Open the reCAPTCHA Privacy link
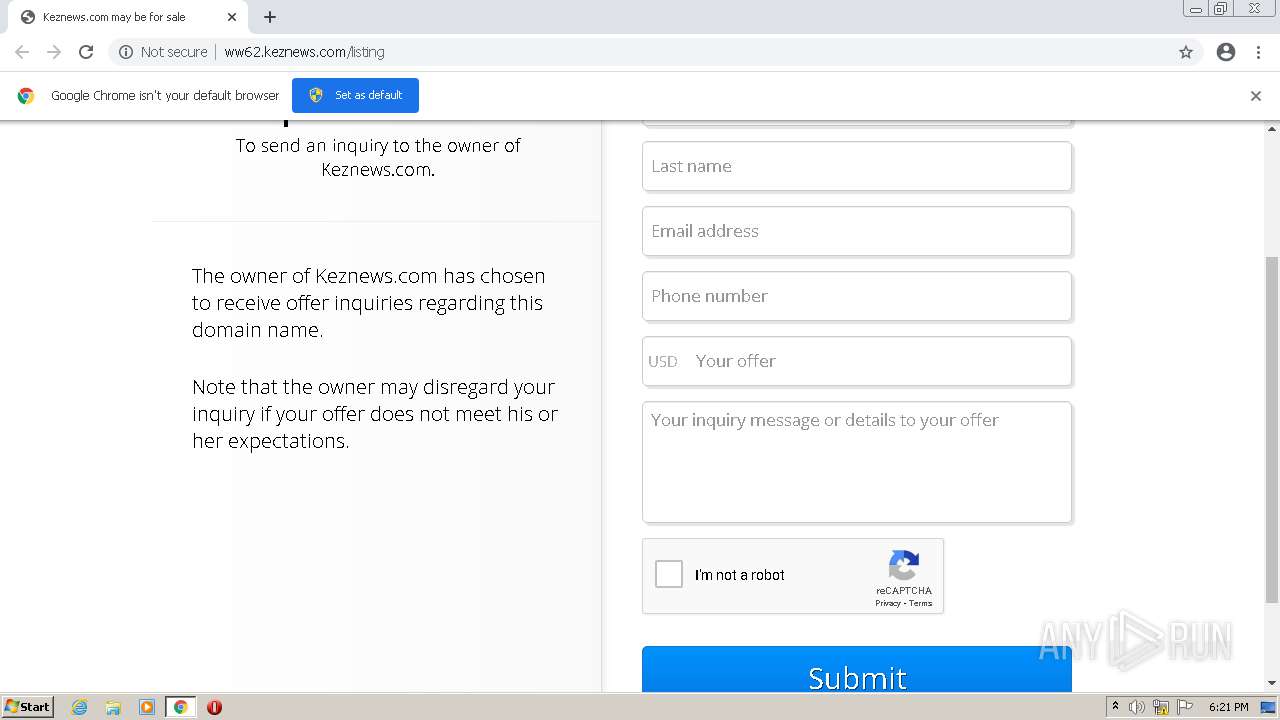Screen dimensions: 1280x720 click(x=888, y=603)
